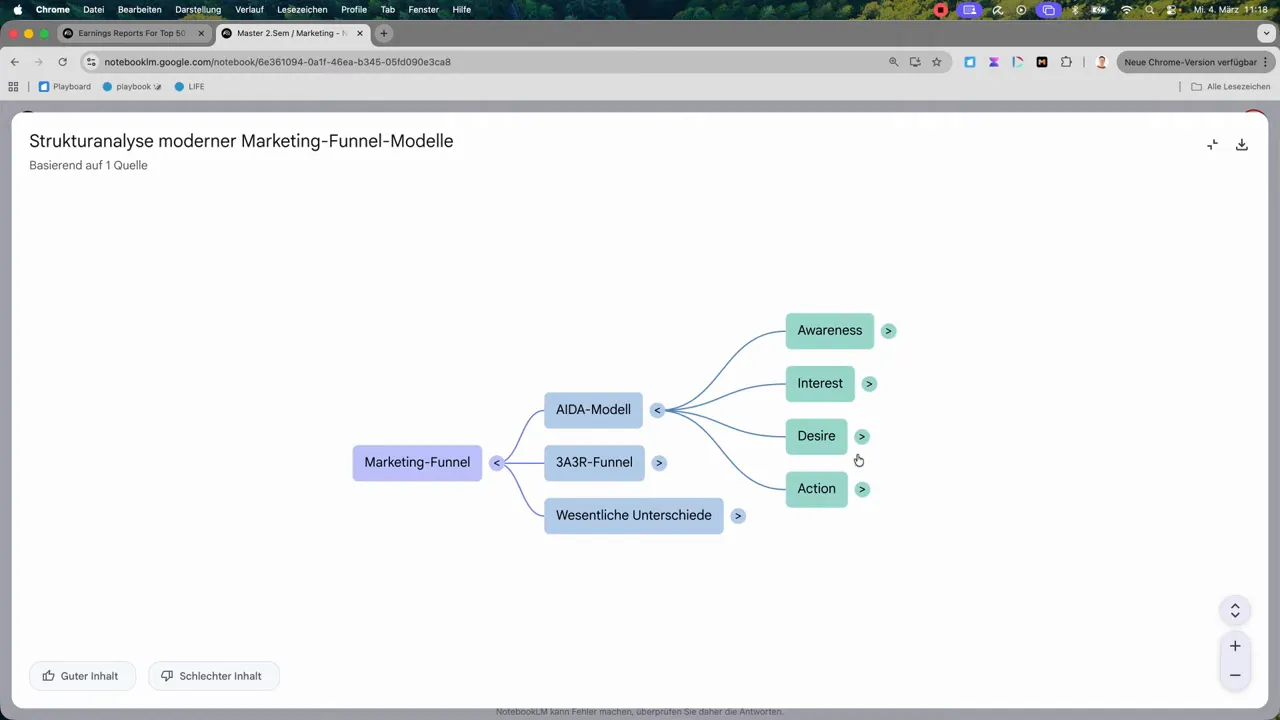Viewport: 1280px width, 720px height.
Task: Open the Darstellung menu
Action: 198,10
